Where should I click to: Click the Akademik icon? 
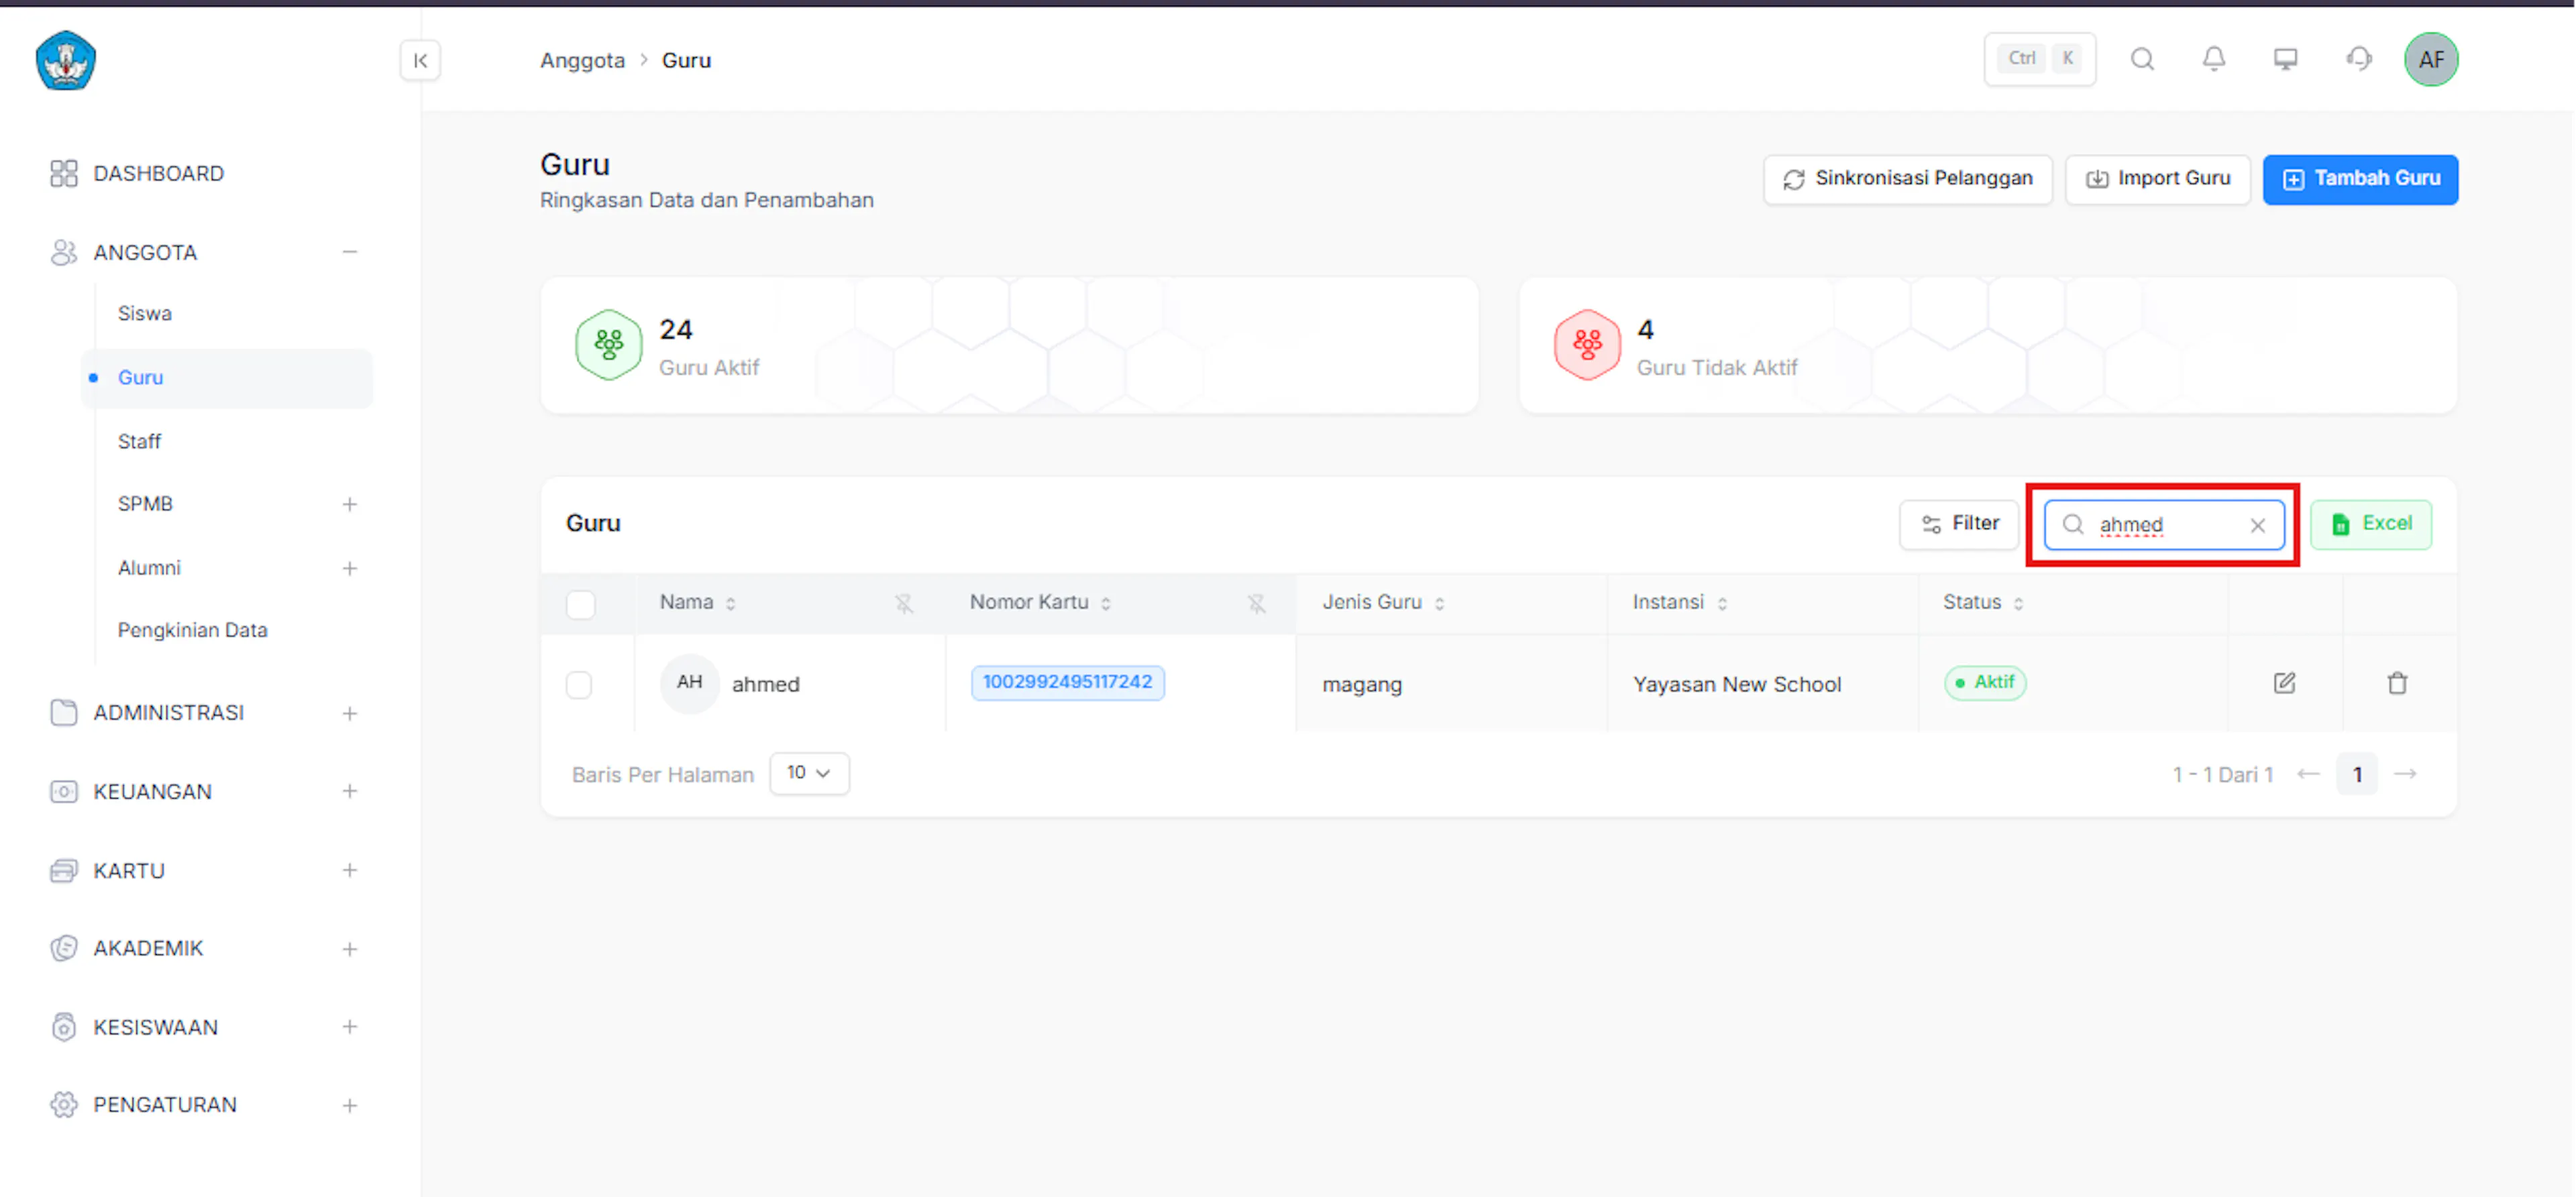click(x=64, y=948)
